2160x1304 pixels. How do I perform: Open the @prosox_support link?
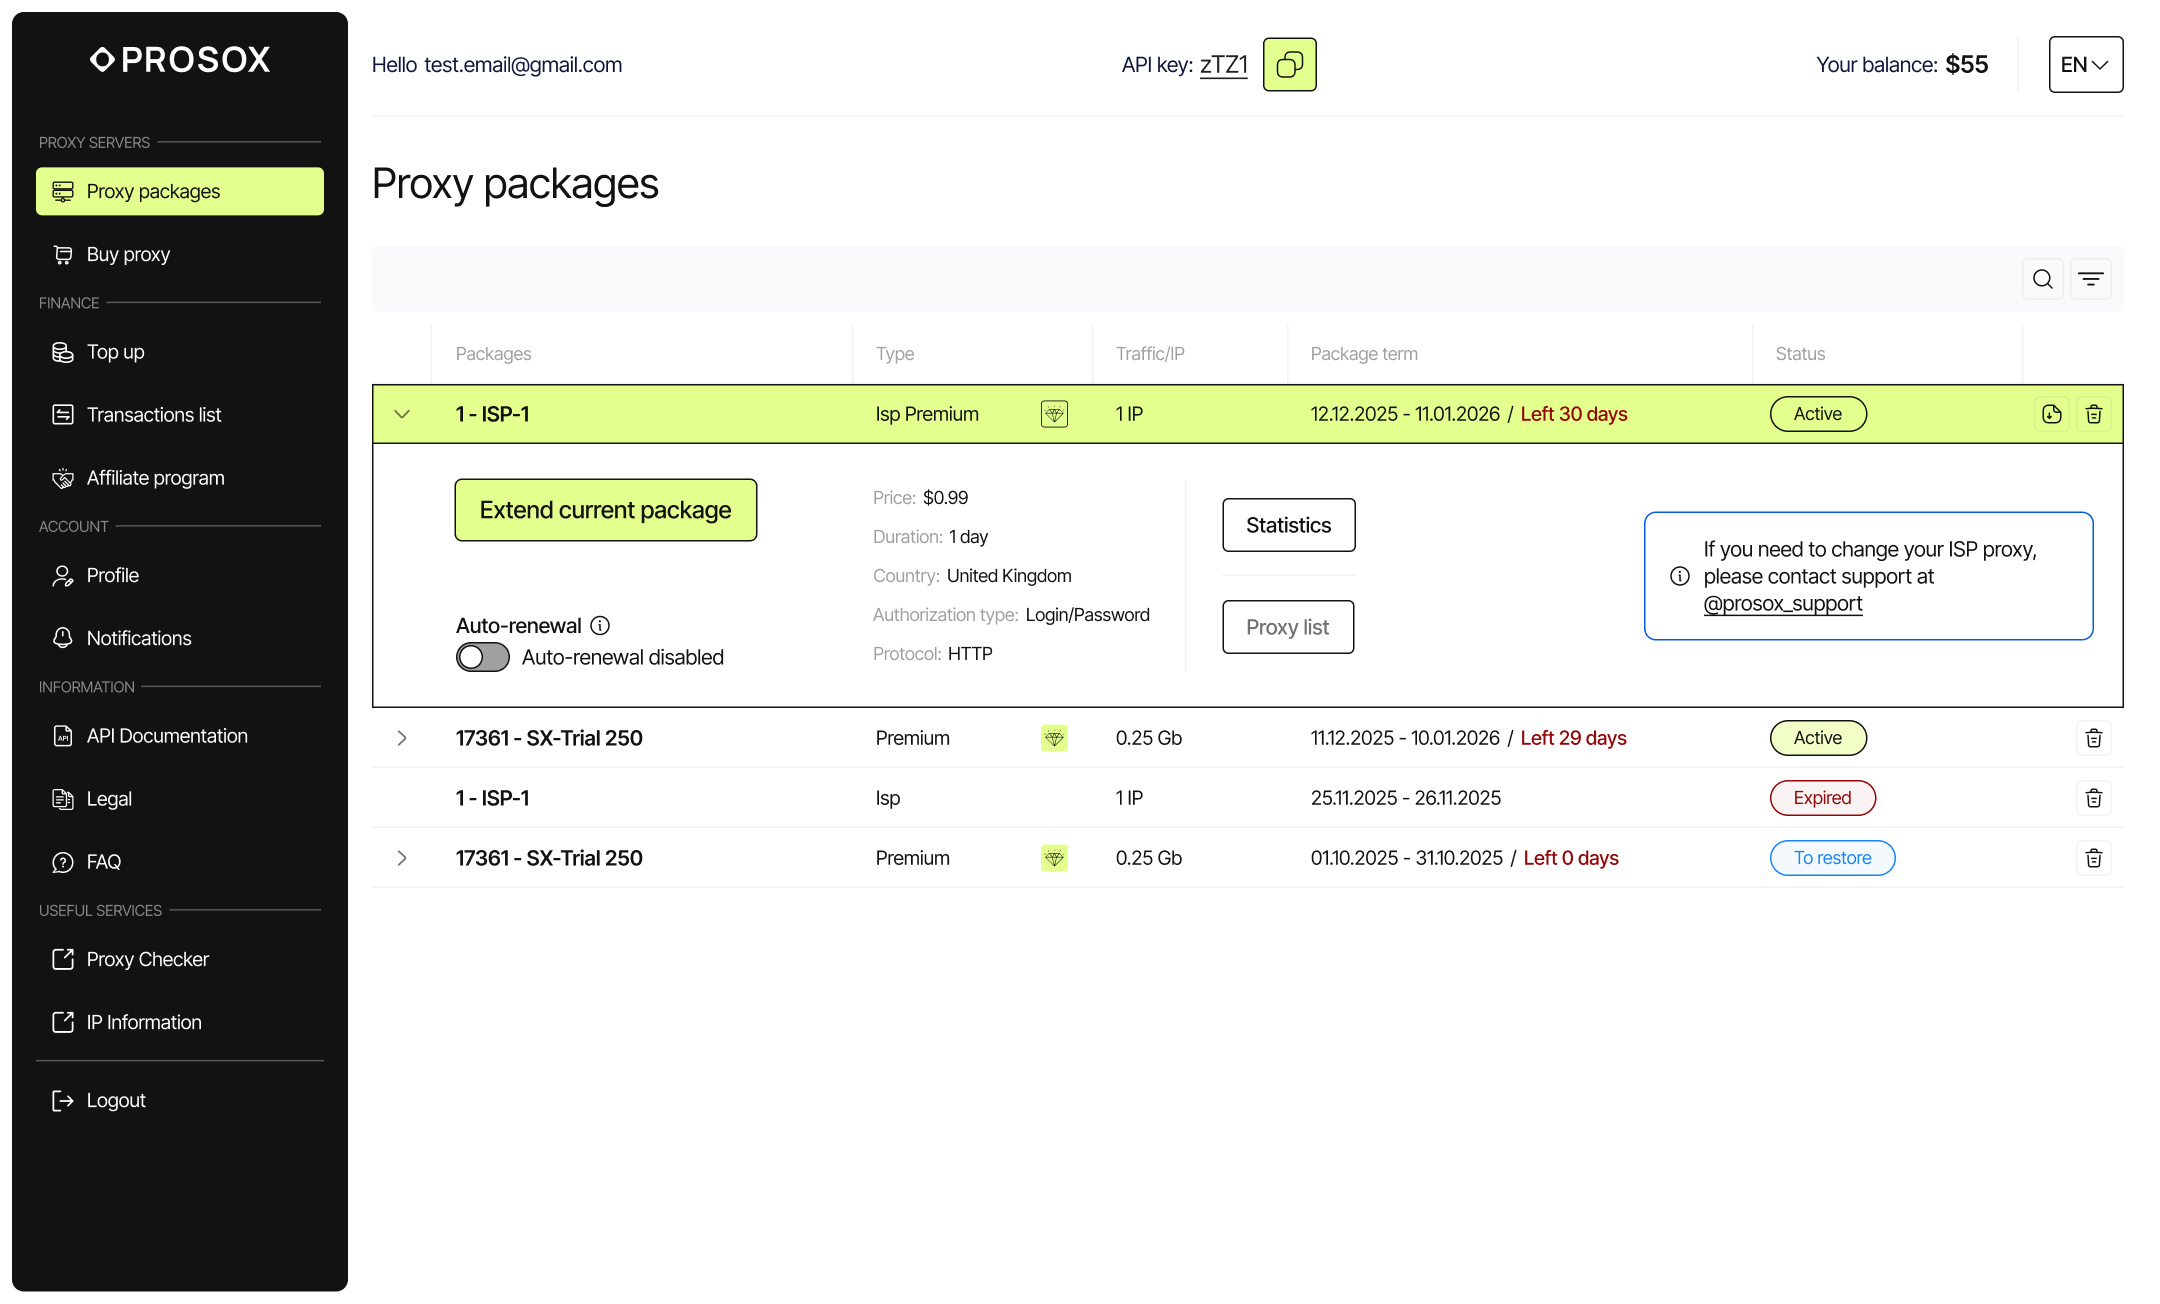pyautogui.click(x=1782, y=604)
